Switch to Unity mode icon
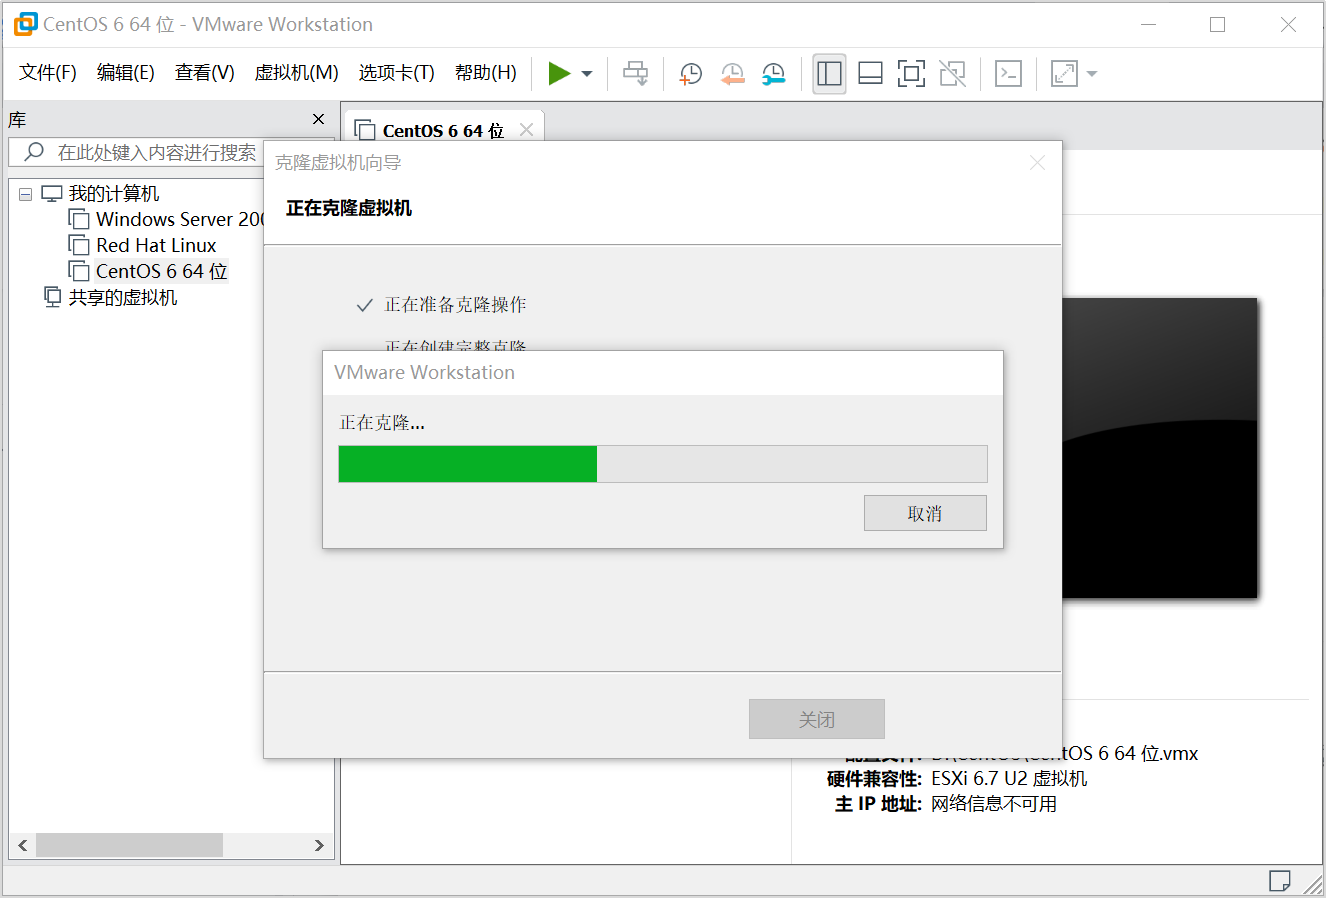The width and height of the screenshot is (1328, 899). click(x=952, y=73)
